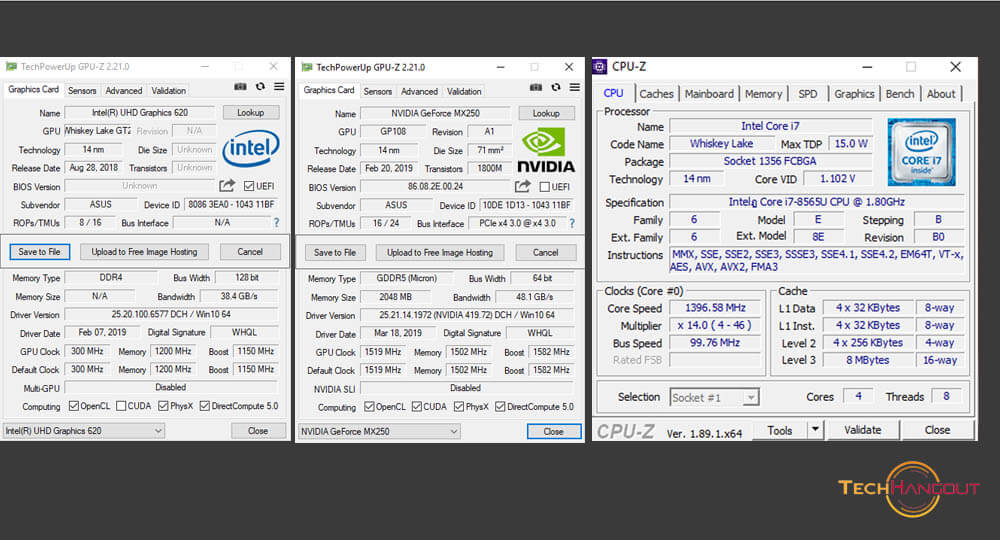
Task: Open the Bench tab in CPU-Z
Action: point(900,94)
